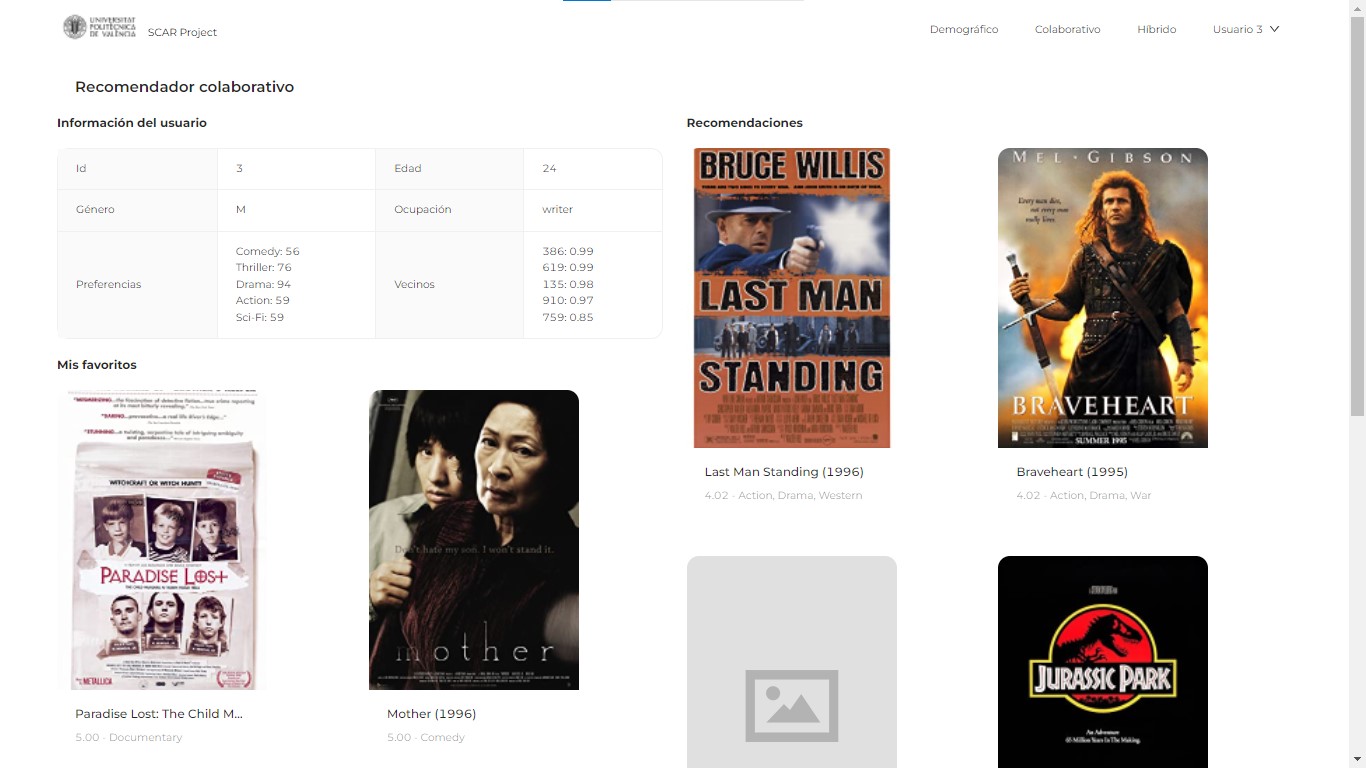Select the Mis favoritos heading
1366x768 pixels.
point(97,365)
